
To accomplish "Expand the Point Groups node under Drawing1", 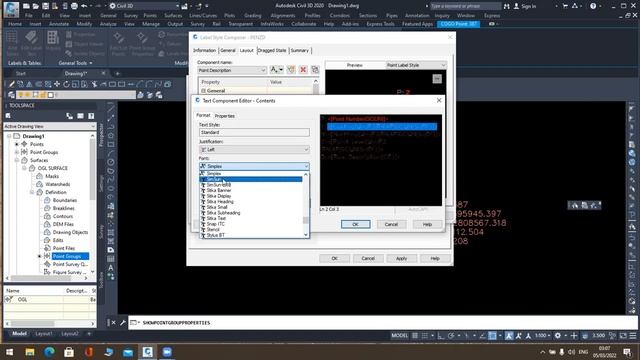I will 17,152.
